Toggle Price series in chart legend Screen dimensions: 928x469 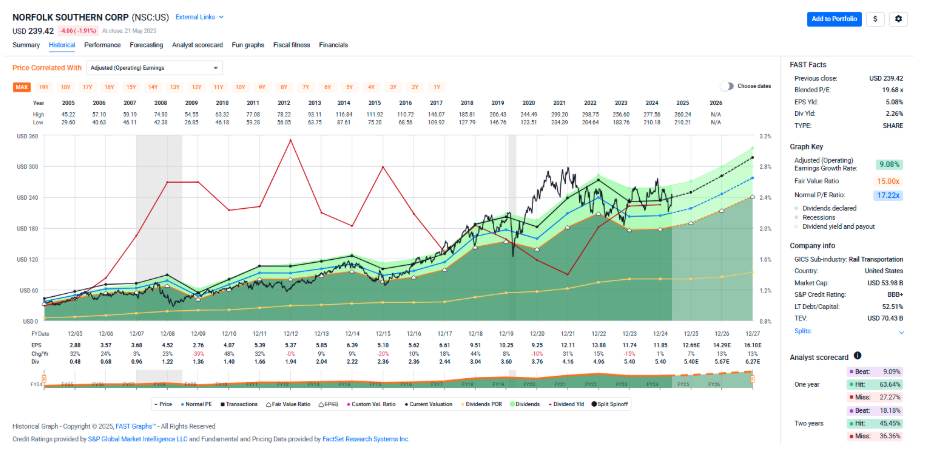pos(163,404)
